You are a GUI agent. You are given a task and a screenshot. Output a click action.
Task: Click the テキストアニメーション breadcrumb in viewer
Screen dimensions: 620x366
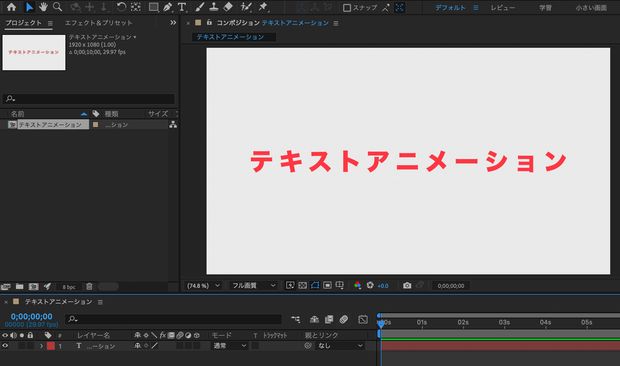231,37
